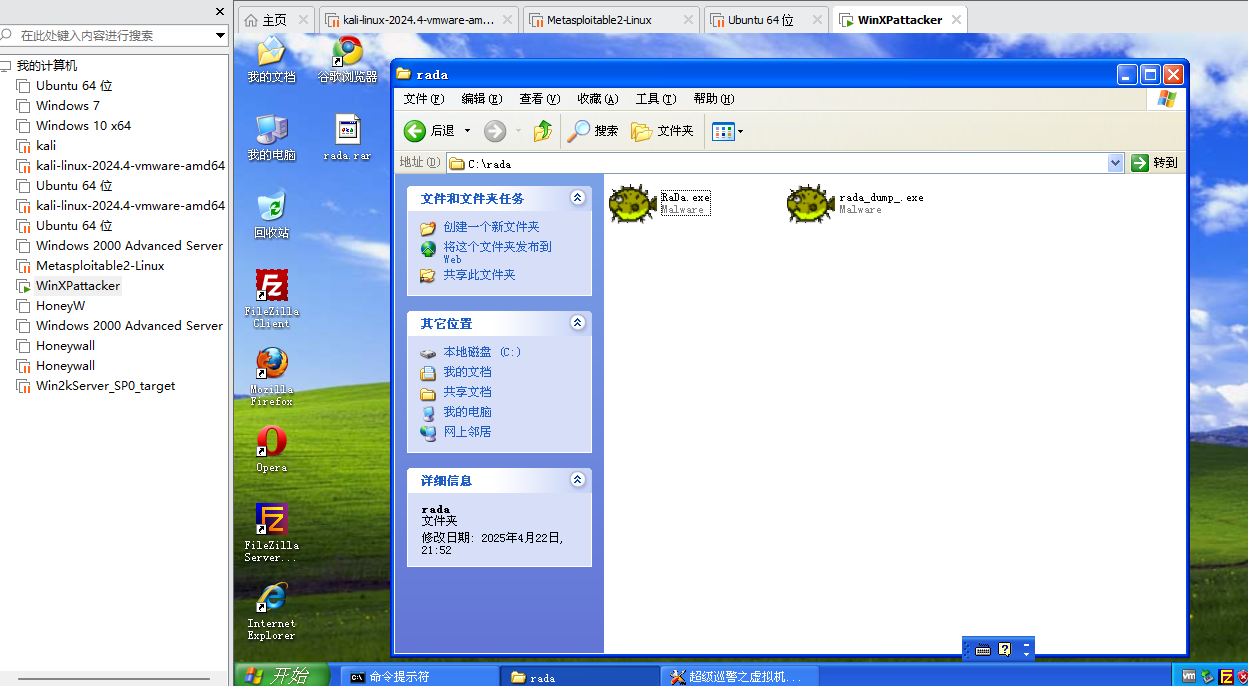The width and height of the screenshot is (1248, 686).
Task: Open the 查看(V) menu
Action: point(539,99)
